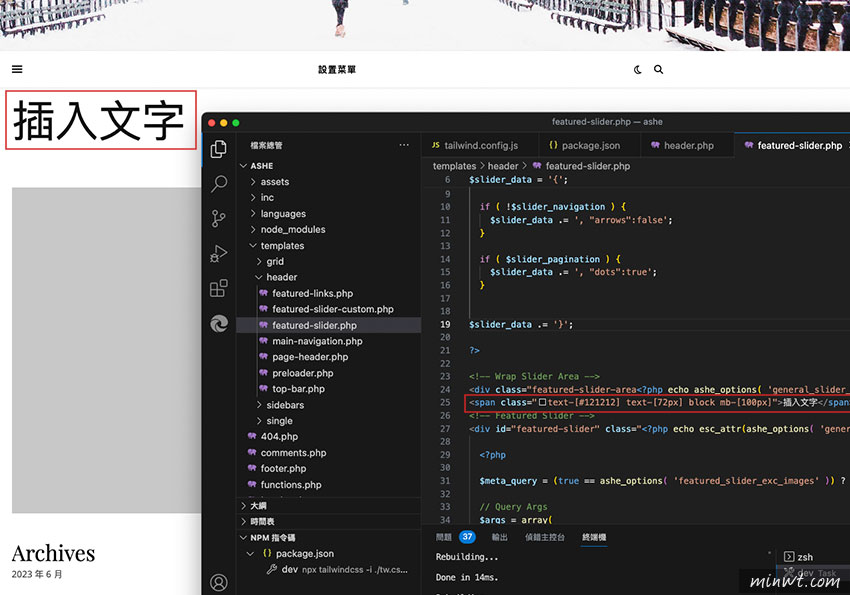Open the 2023 年 6 月 archive link
This screenshot has height=595, width=850.
pyautogui.click(x=37, y=574)
